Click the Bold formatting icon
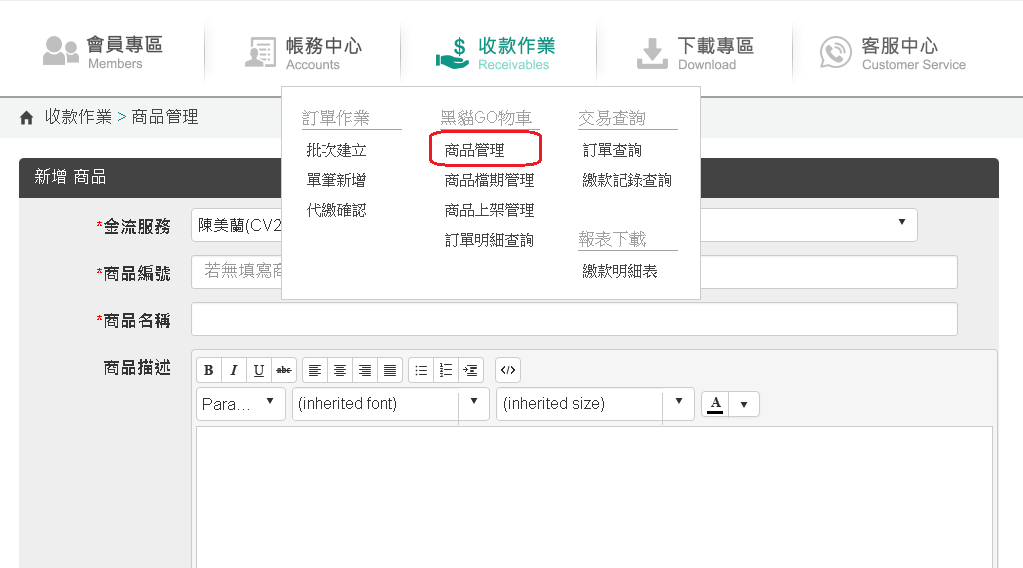The image size is (1023, 568). [209, 370]
